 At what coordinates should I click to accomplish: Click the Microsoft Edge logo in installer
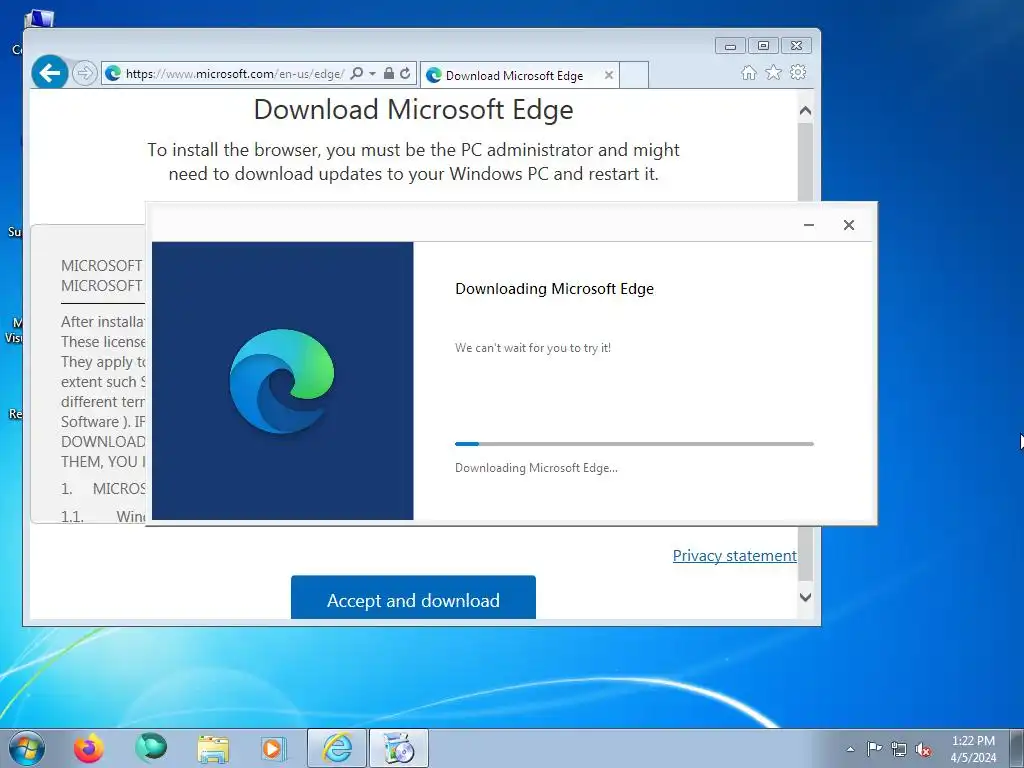[282, 381]
